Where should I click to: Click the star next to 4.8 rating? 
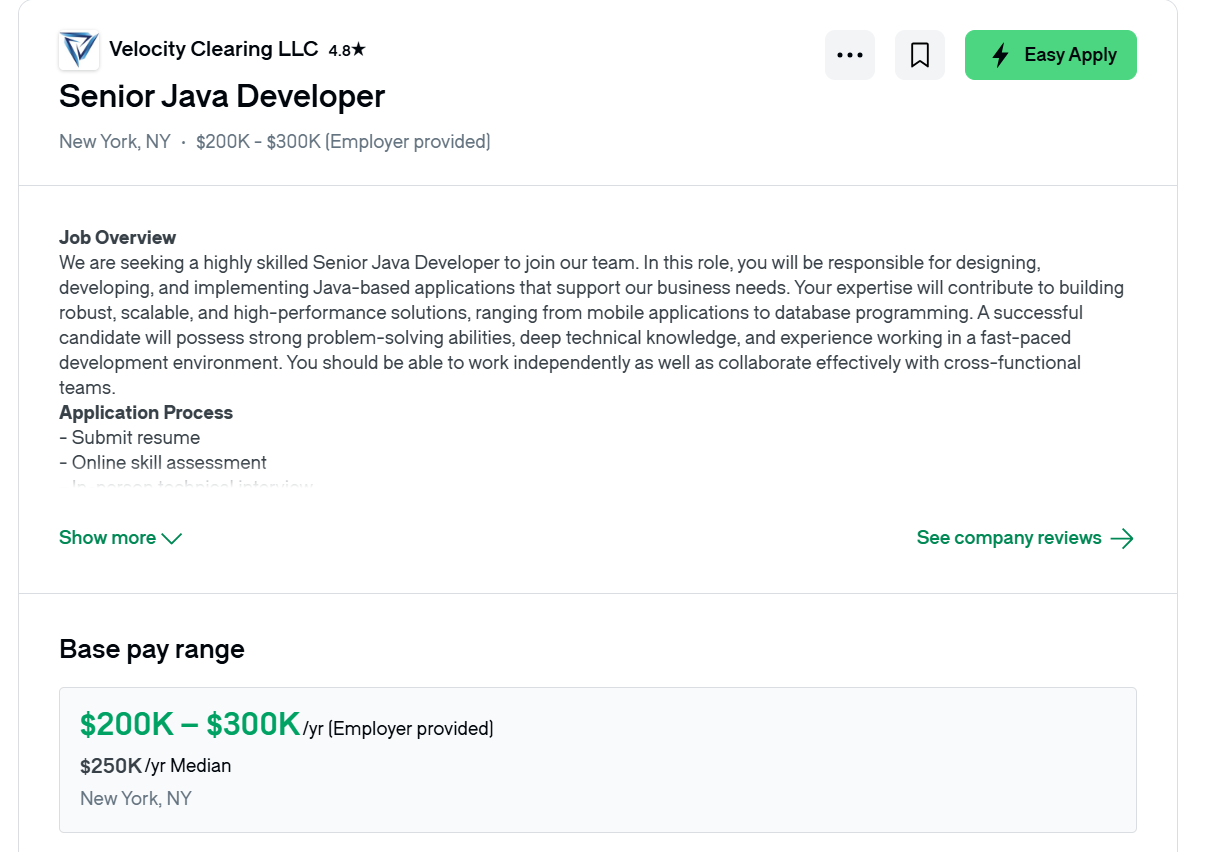pos(359,49)
